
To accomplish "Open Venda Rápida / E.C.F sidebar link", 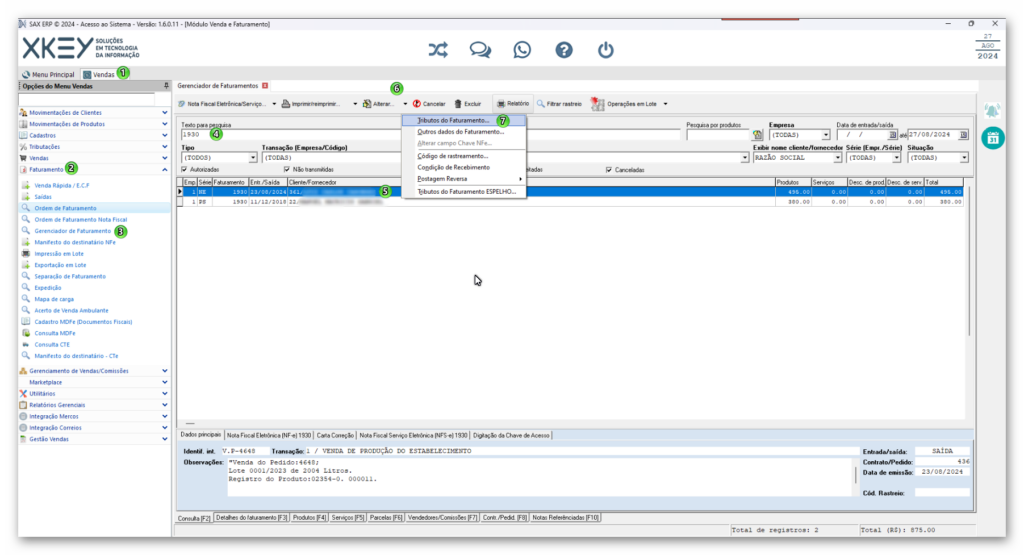I will point(62,185).
